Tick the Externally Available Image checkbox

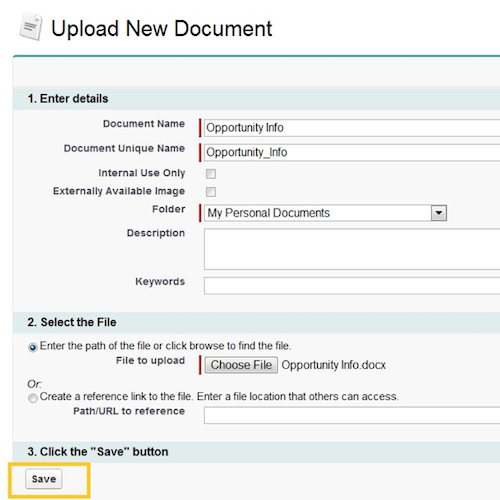coord(211,192)
